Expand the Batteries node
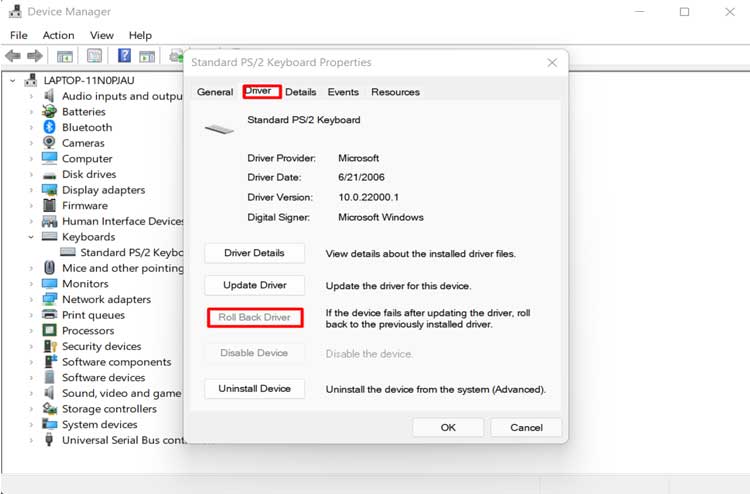This screenshot has width=750, height=494. (x=32, y=112)
